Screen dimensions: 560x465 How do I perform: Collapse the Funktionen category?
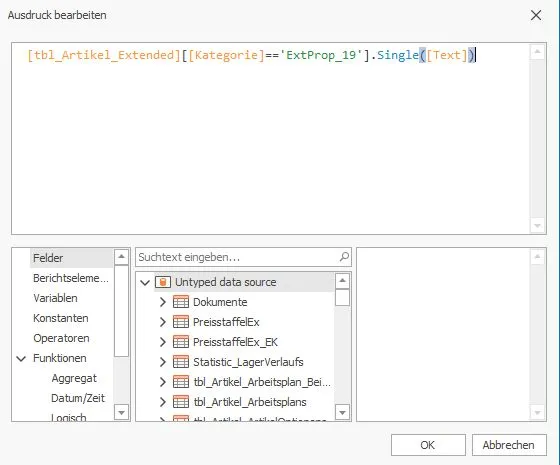pyautogui.click(x=21, y=358)
